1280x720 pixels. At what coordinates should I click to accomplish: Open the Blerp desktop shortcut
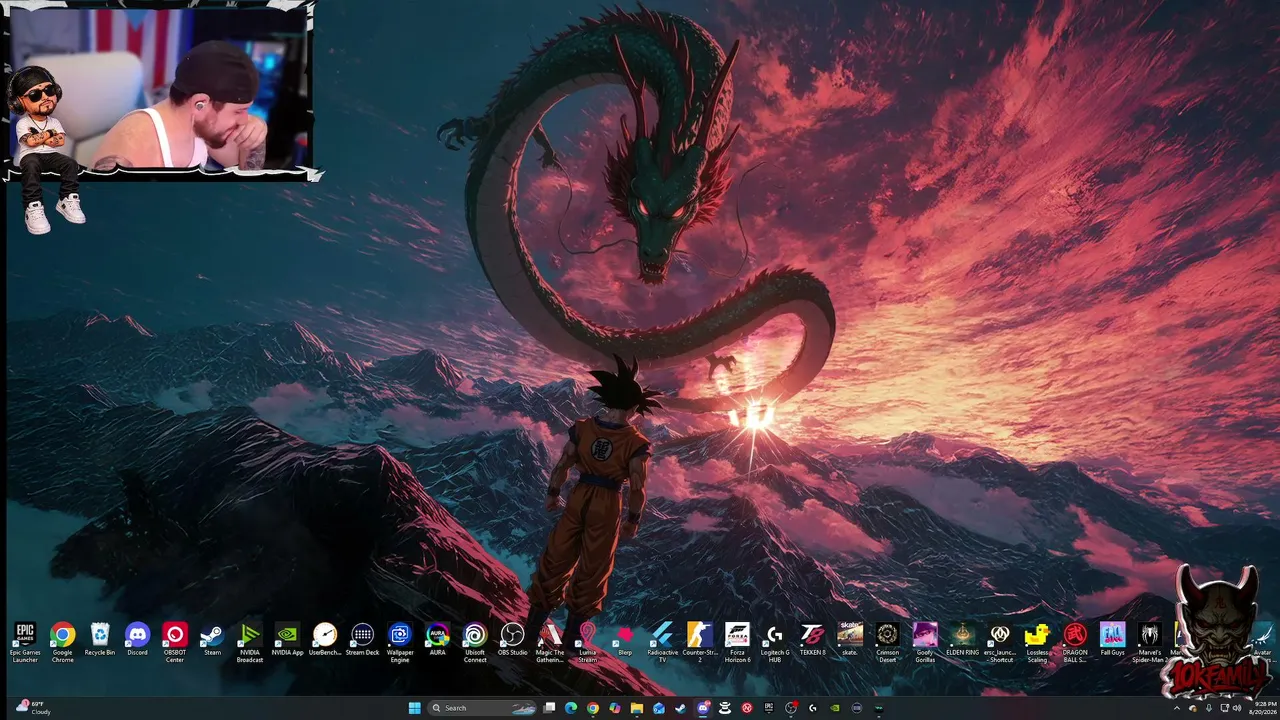point(625,639)
